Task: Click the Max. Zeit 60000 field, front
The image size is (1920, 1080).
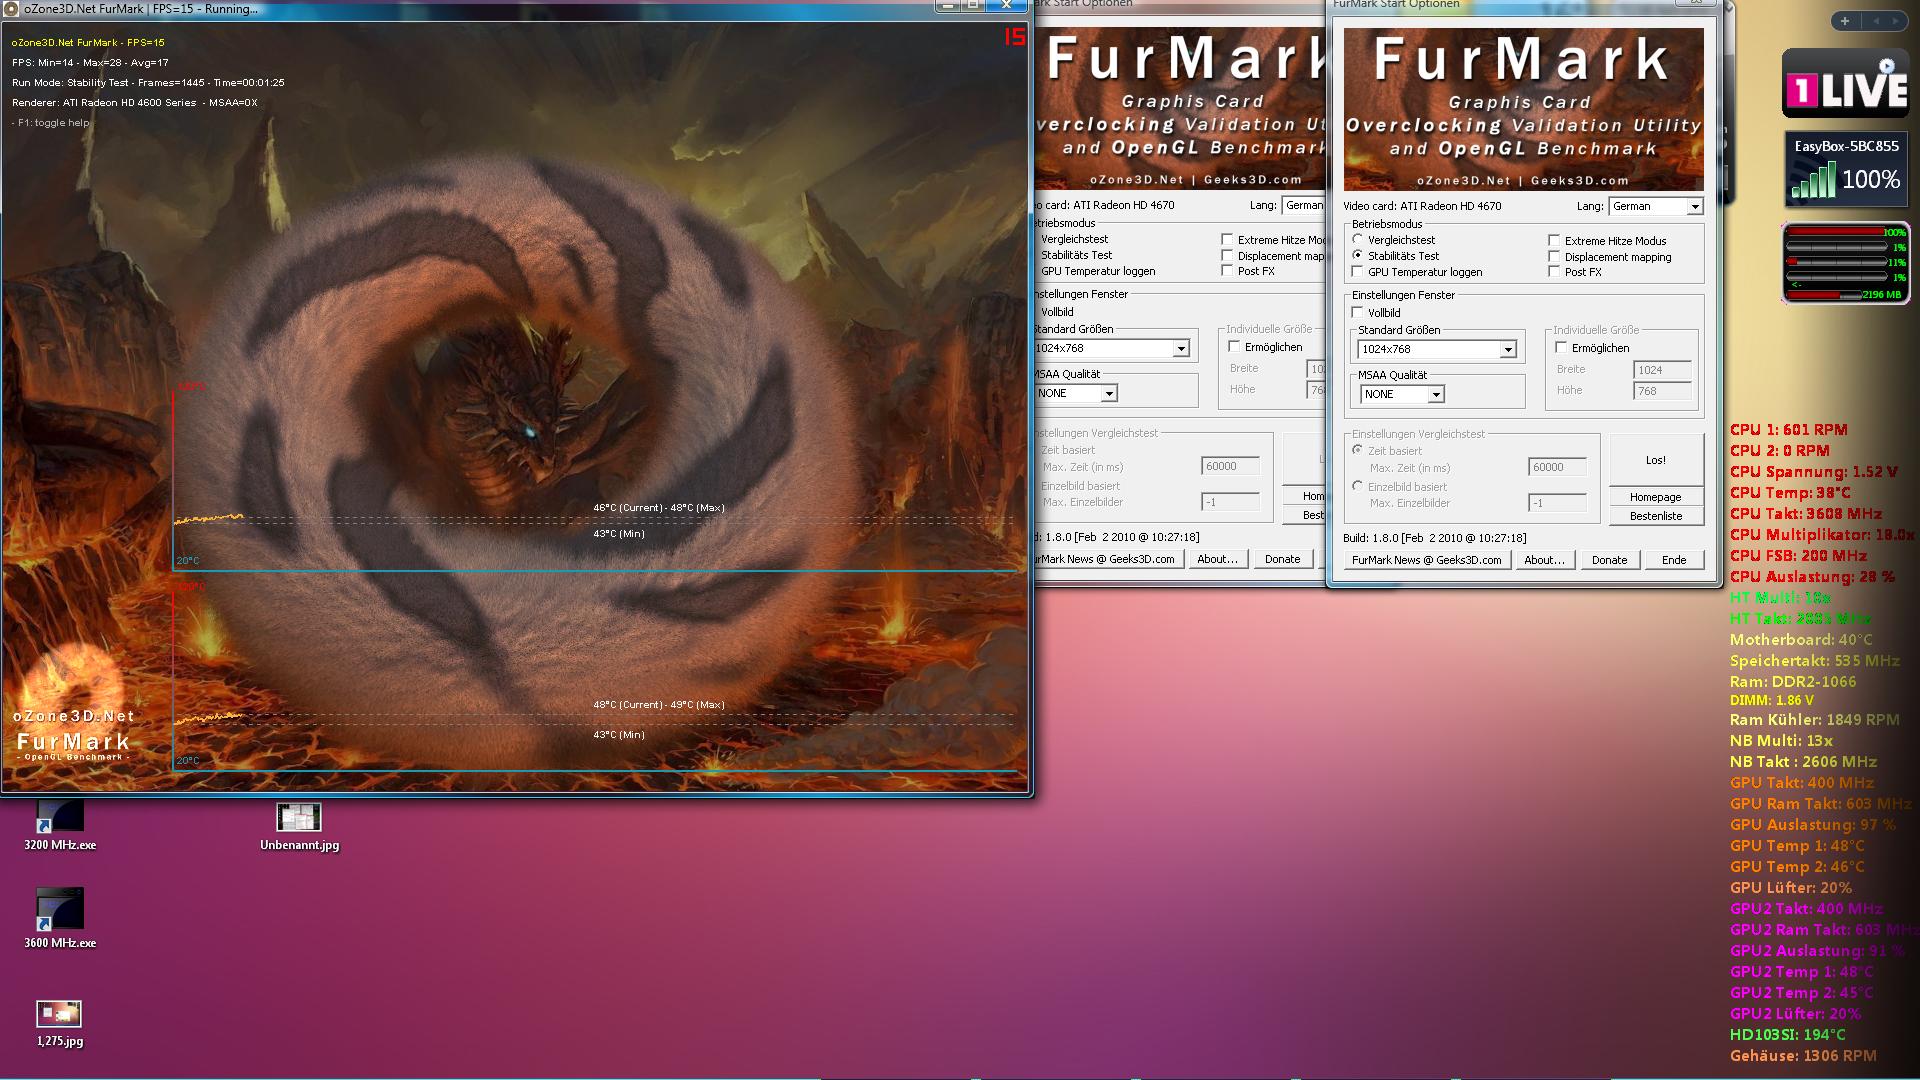Action: click(x=1556, y=467)
